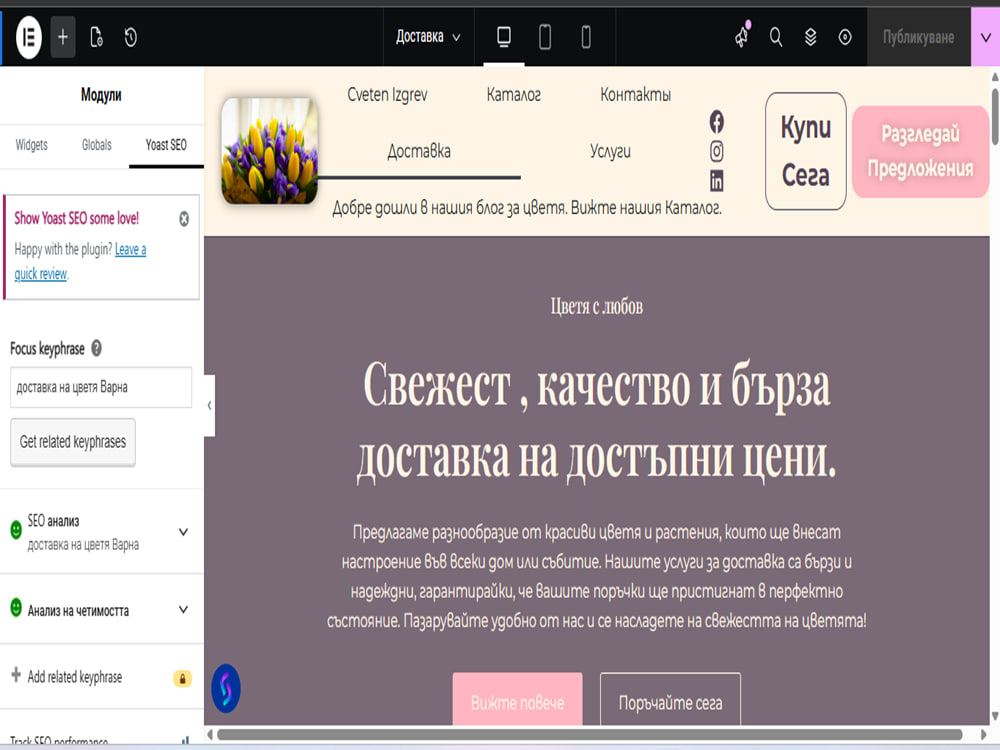Click the plus before Add related keyphrase
The image size is (1000, 750).
[x=16, y=675]
